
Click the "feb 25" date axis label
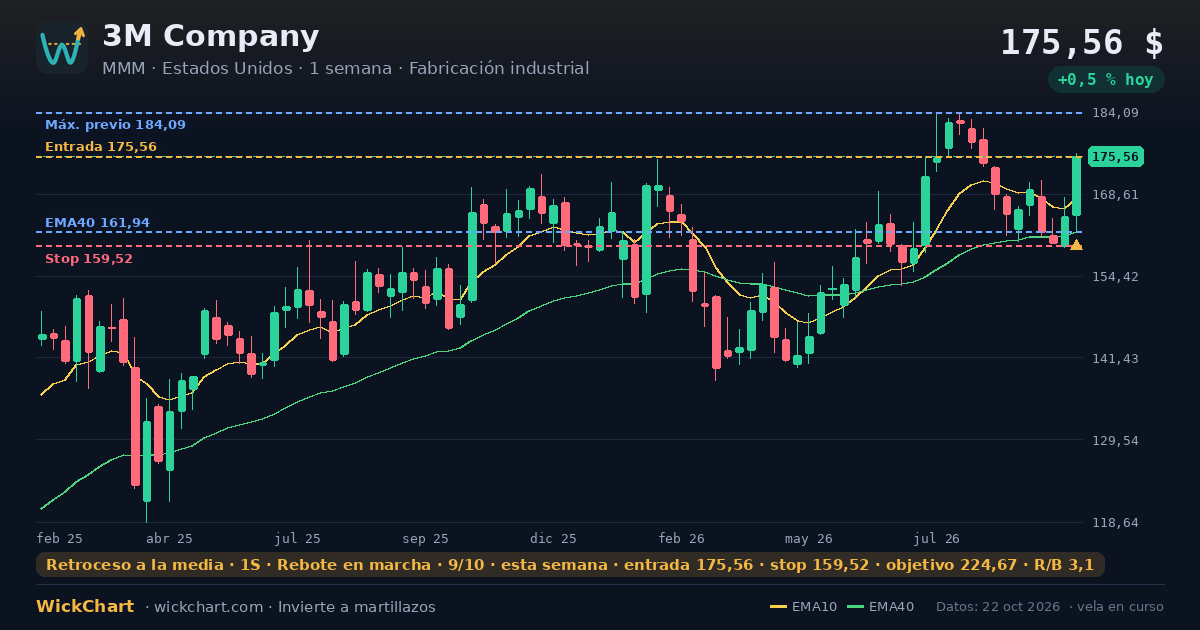click(x=60, y=538)
